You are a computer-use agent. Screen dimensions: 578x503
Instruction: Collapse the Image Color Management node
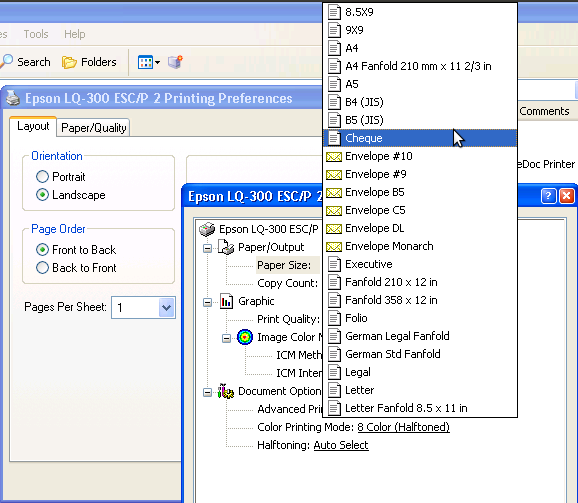pos(226,338)
